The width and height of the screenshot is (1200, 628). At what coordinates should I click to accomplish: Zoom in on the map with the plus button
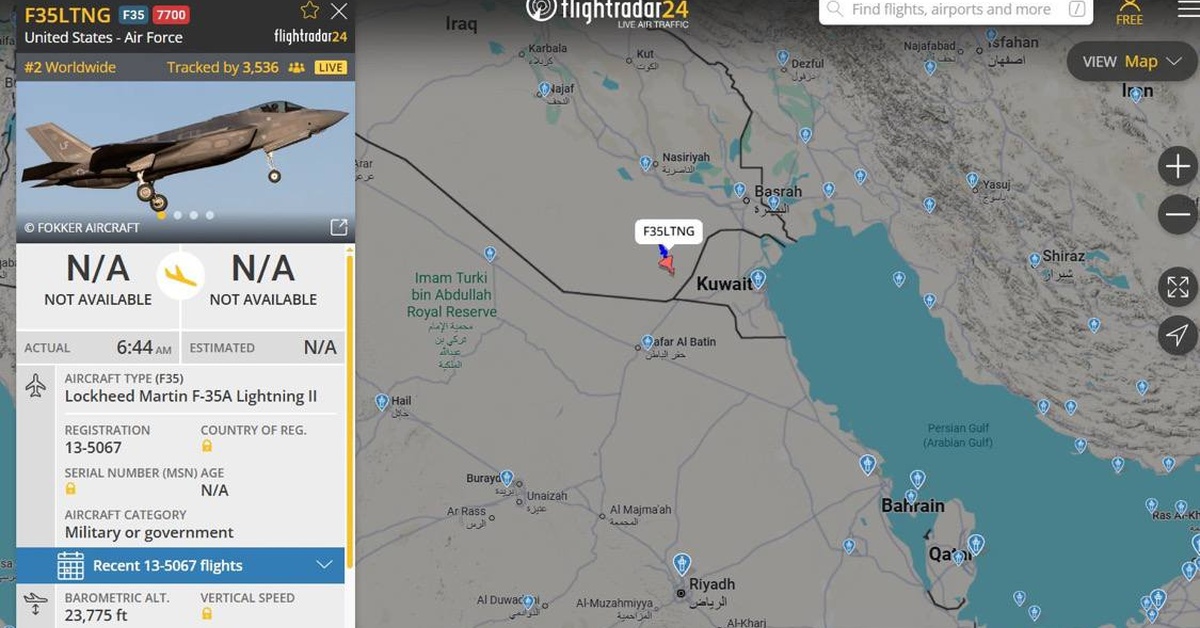pyautogui.click(x=1178, y=166)
